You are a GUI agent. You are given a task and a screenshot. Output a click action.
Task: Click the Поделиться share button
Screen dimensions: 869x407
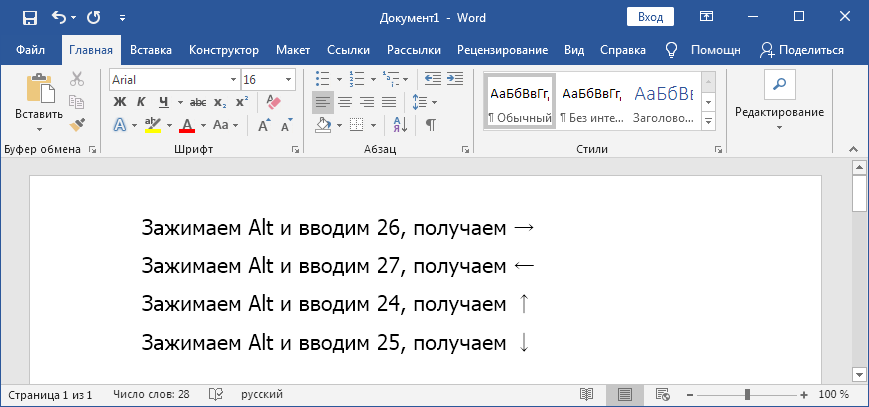802,50
